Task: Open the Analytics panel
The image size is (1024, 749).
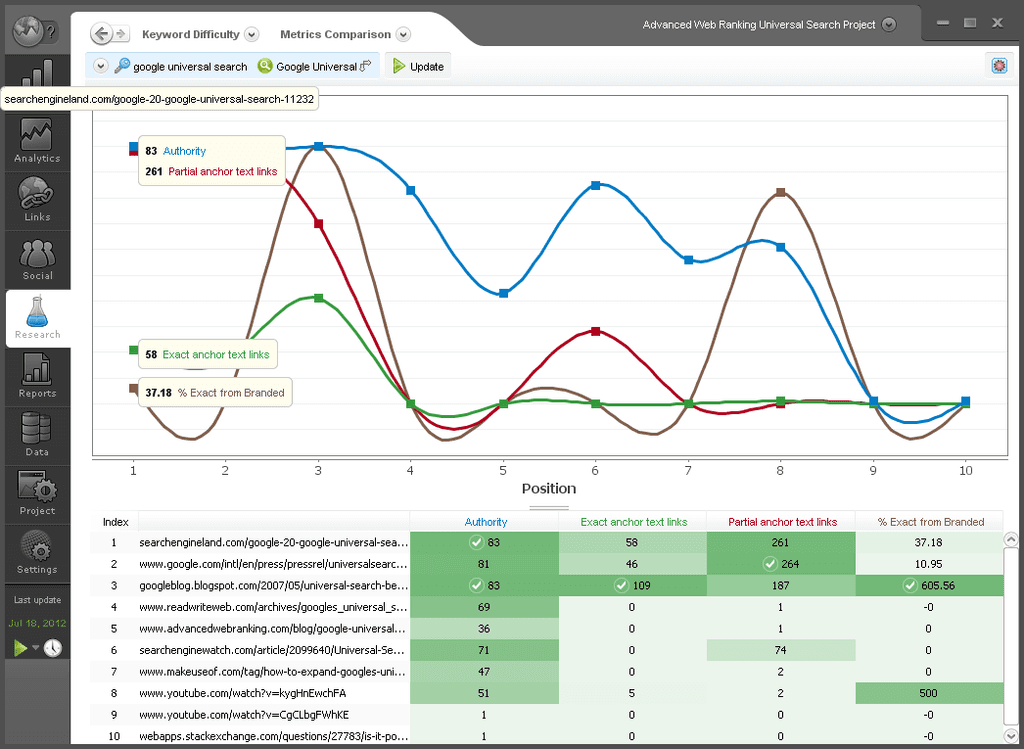Action: 37,140
